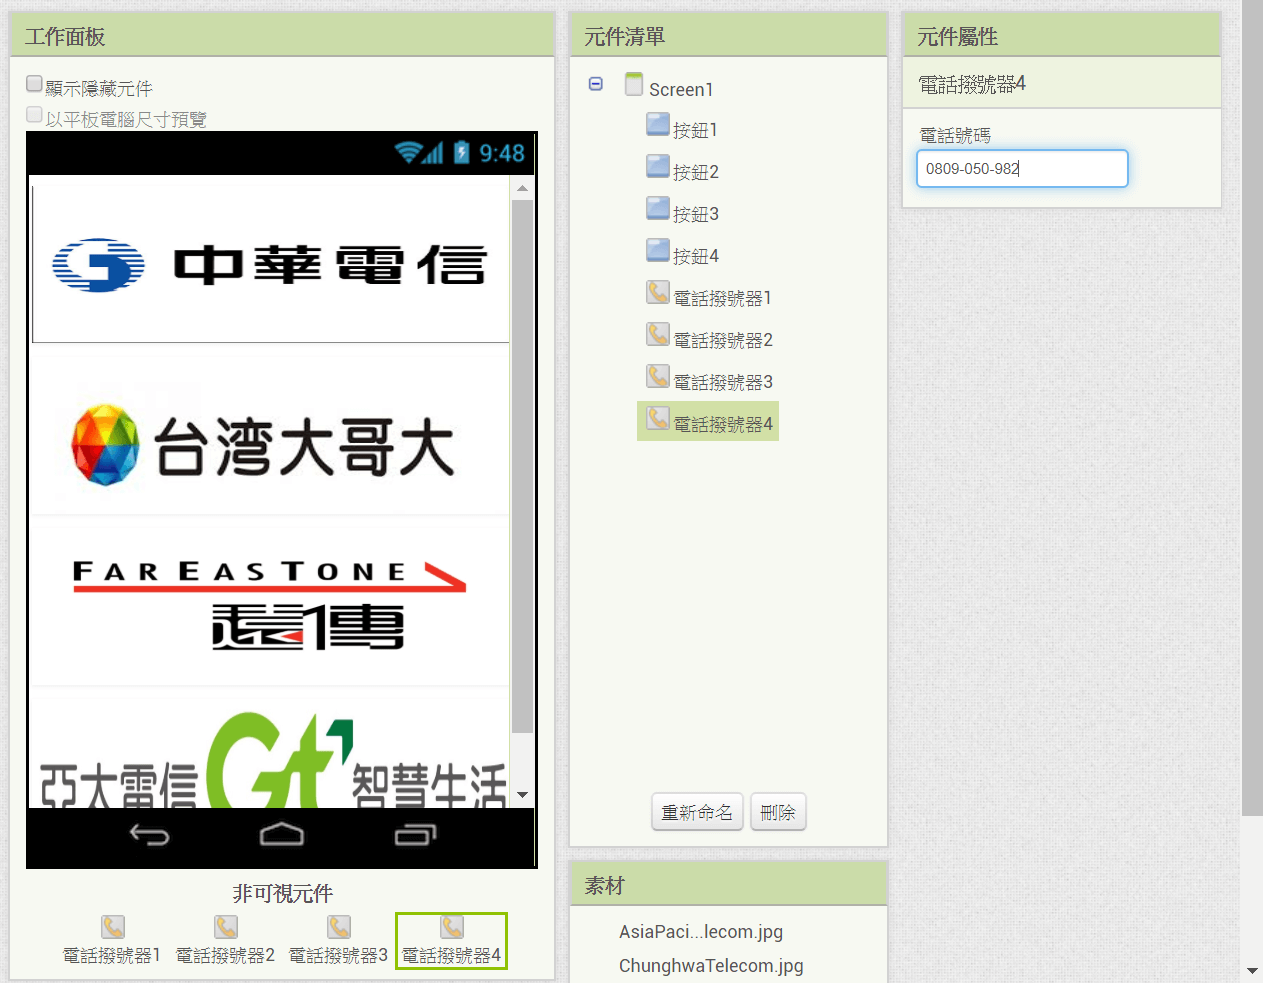Click the 電話撥號器2 phone icon in component list
This screenshot has width=1263, height=983.
pos(658,334)
